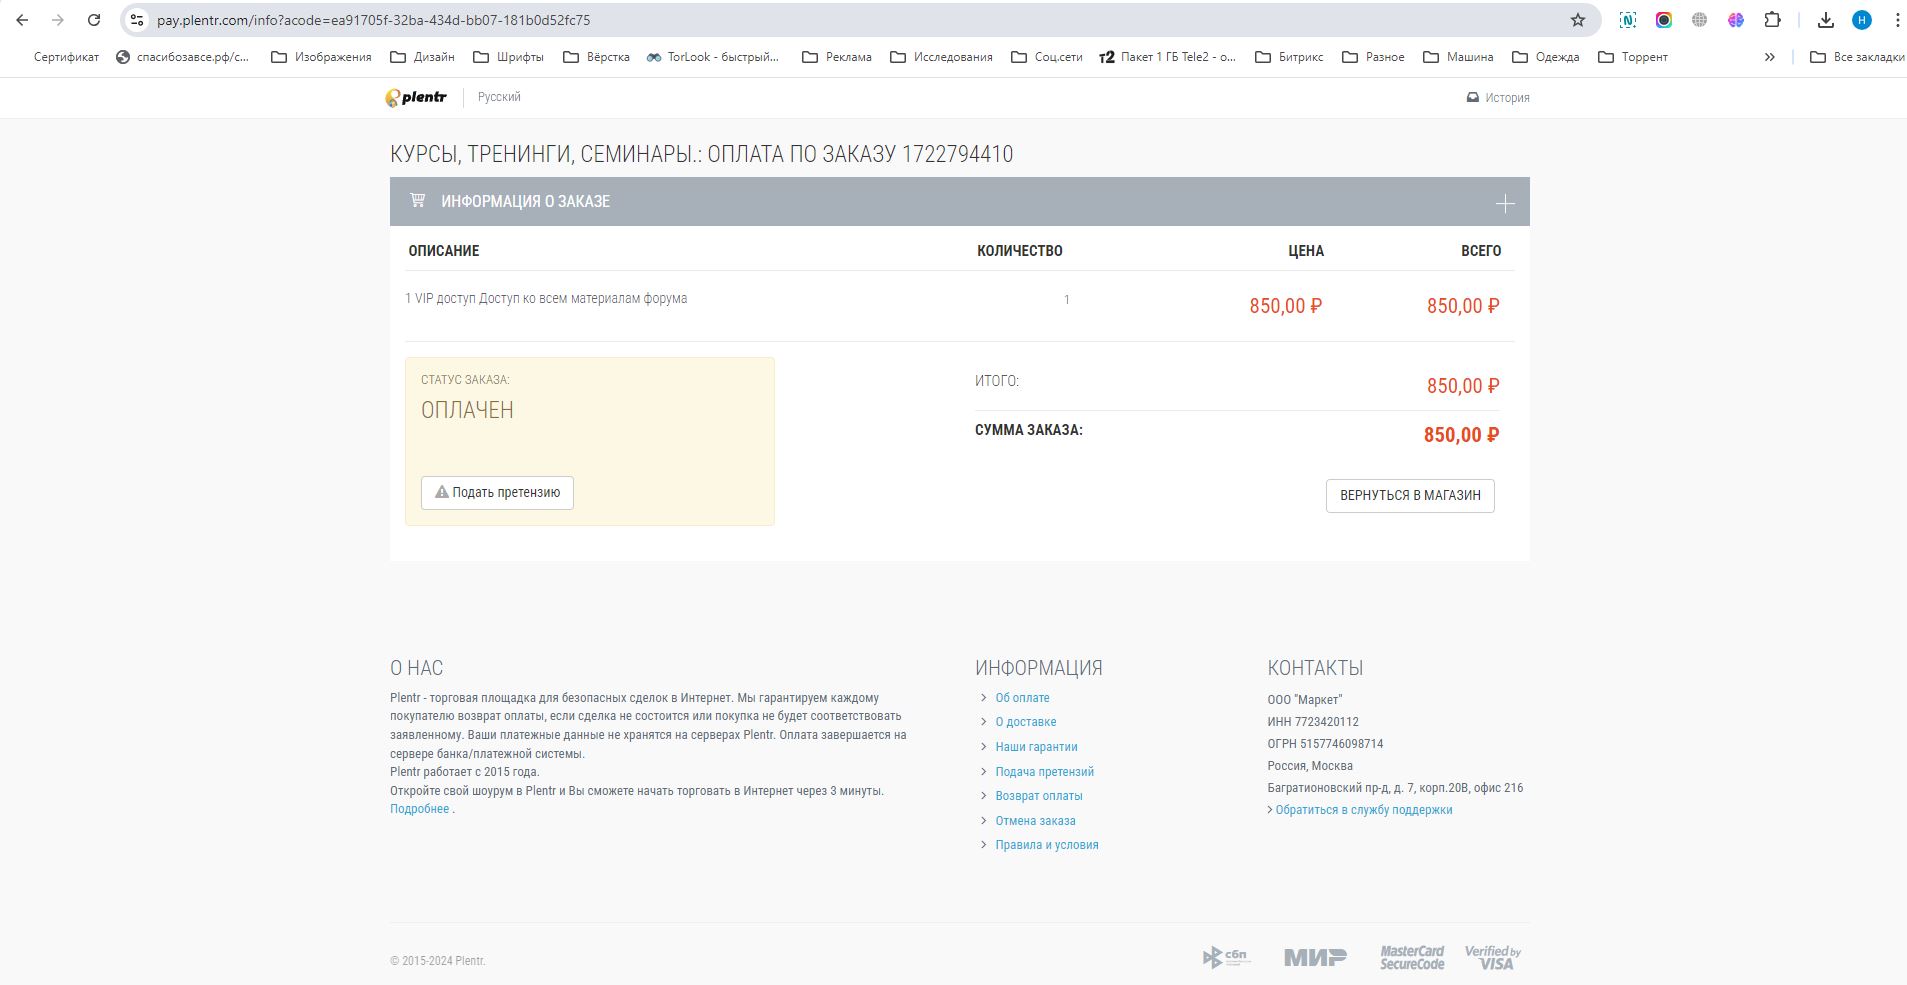Open the Шрифты bookmarks folder
The height and width of the screenshot is (985, 1907).
(x=509, y=57)
